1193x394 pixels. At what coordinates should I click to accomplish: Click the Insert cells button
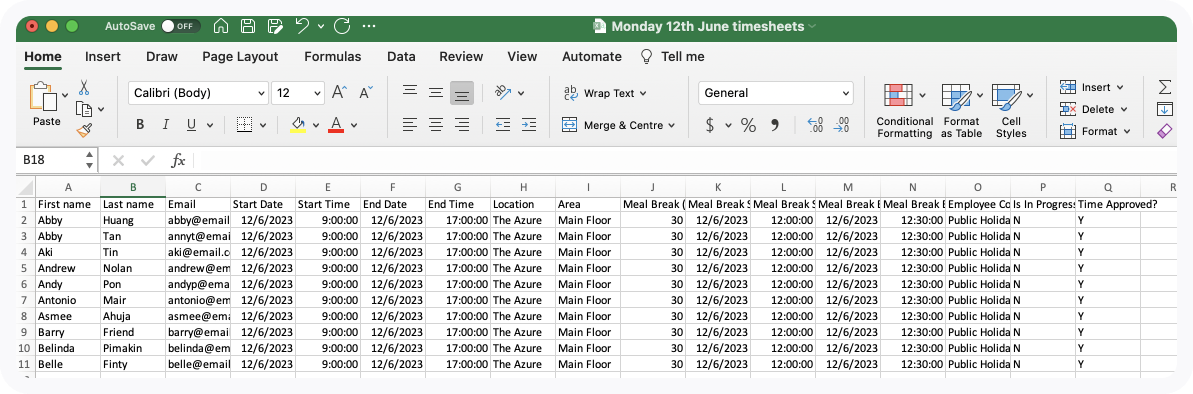tap(1091, 87)
